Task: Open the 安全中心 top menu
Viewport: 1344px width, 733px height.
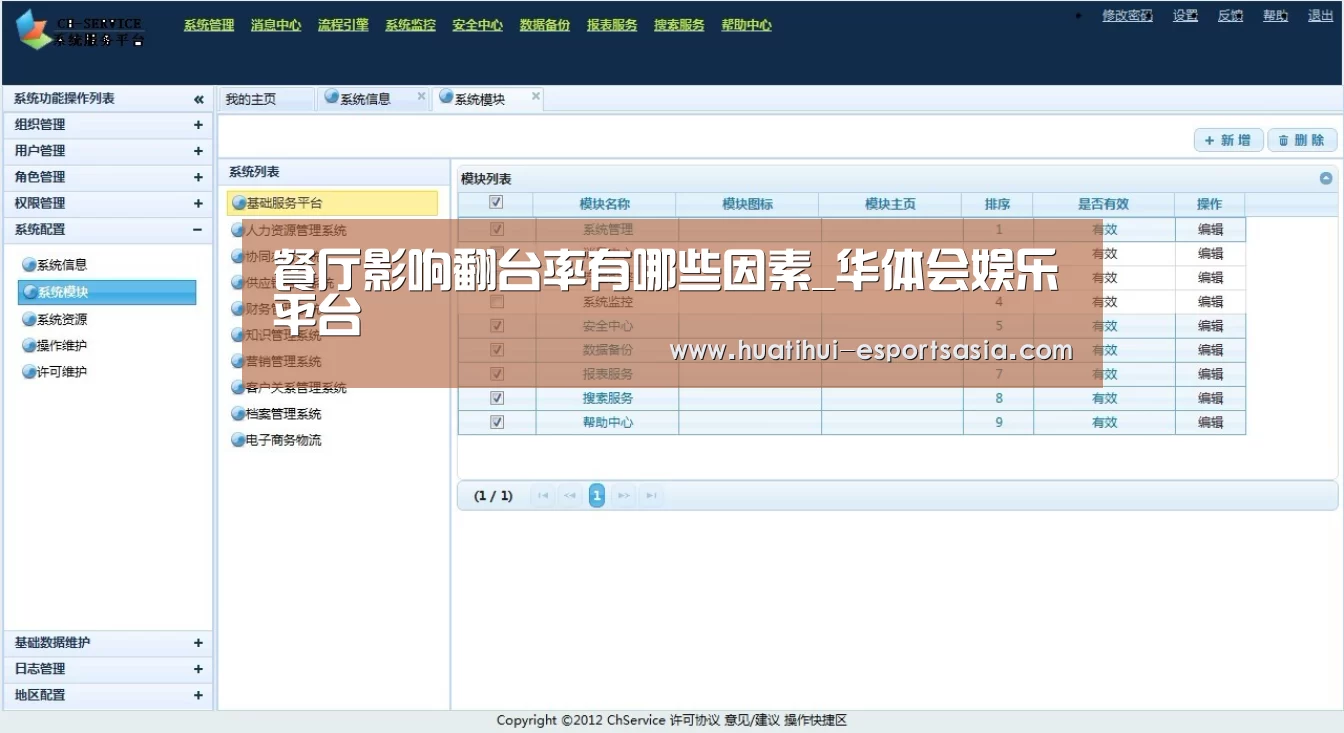Action: click(x=477, y=25)
